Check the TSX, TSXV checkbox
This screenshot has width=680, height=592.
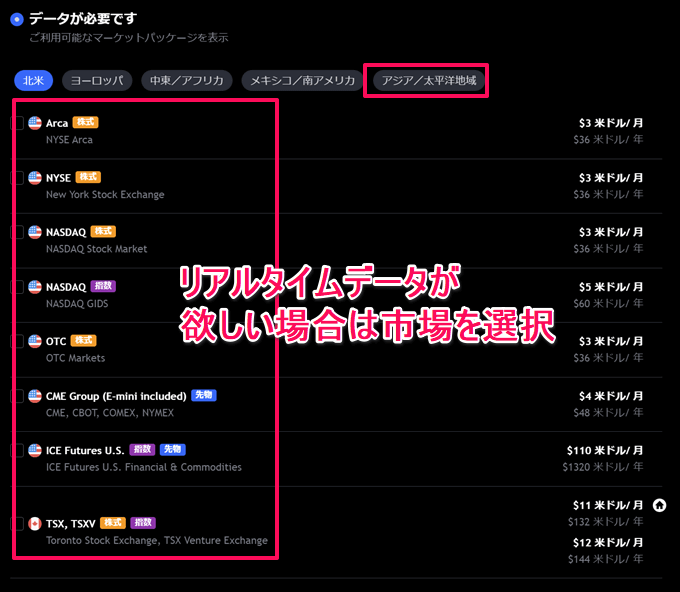pos(17,523)
